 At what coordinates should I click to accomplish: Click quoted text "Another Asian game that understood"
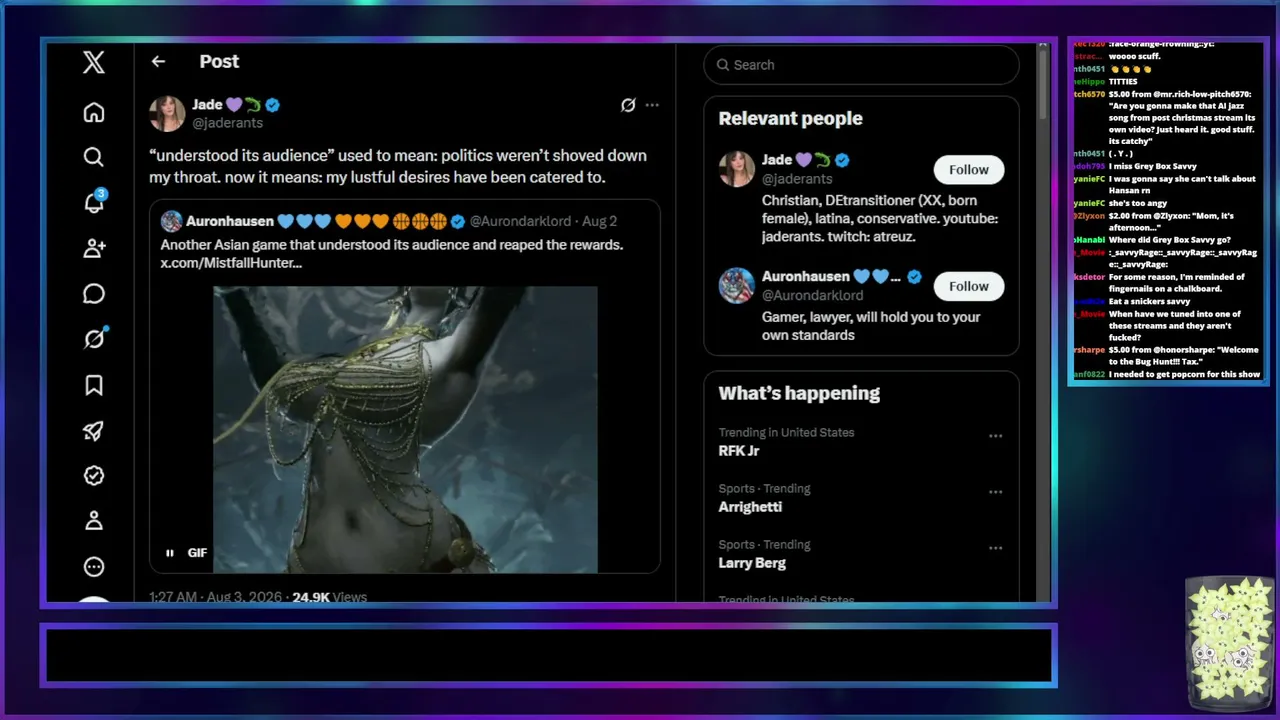[392, 245]
